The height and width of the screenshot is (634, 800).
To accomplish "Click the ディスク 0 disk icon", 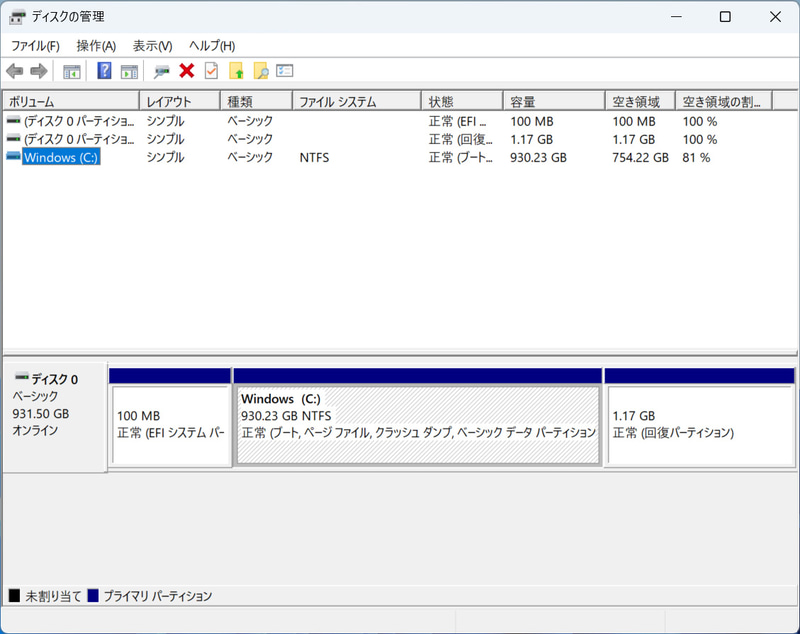I will [x=21, y=377].
